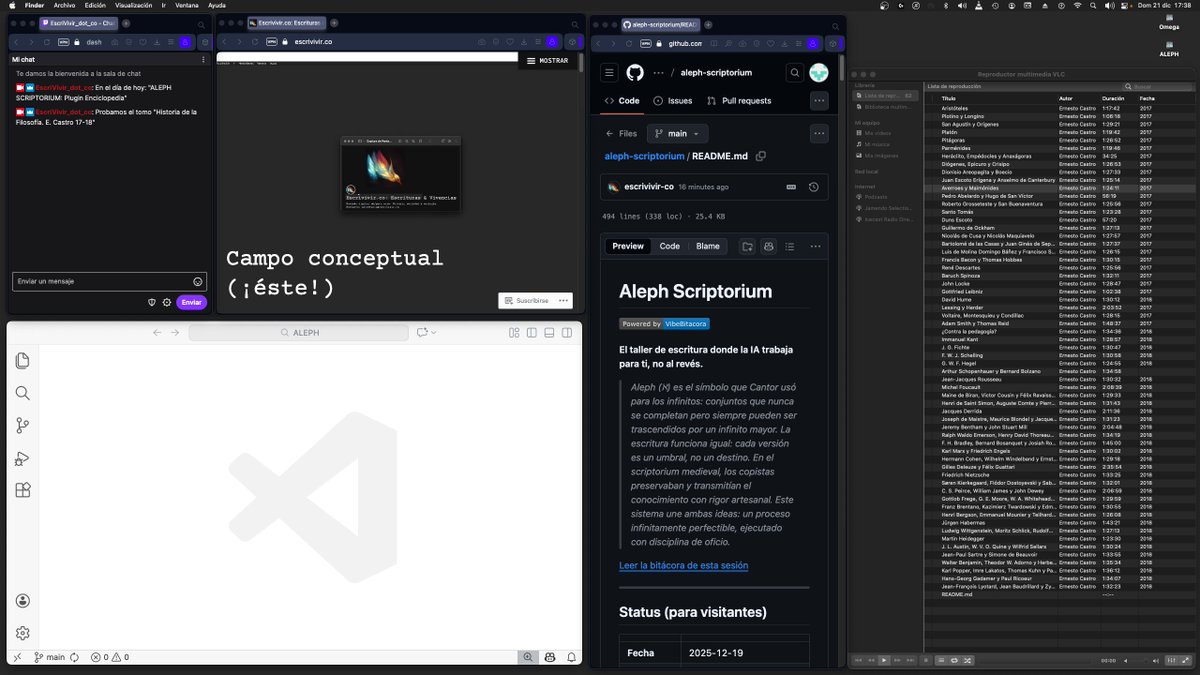
Task: Select the Issues tab on GitHub
Action: pos(673,101)
